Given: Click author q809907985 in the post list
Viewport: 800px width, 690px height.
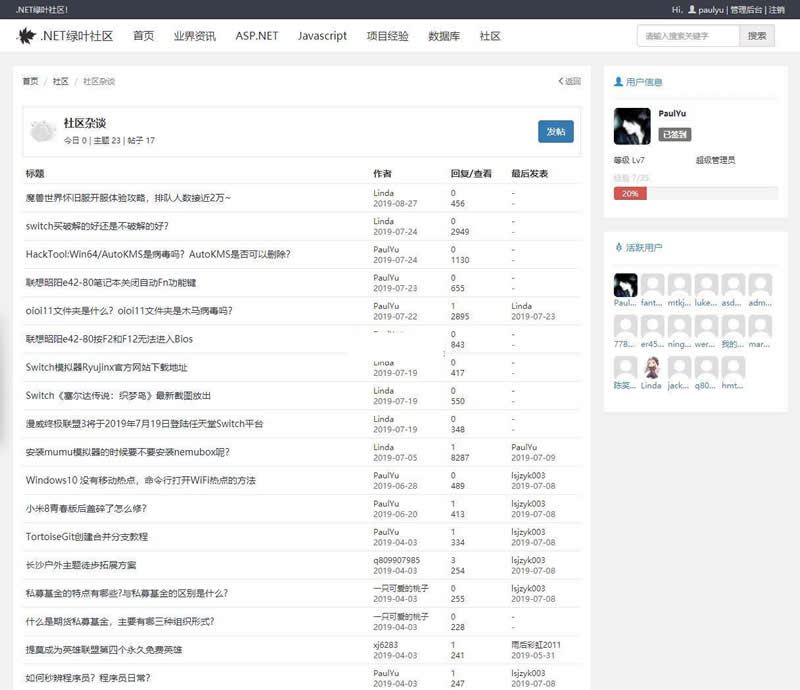Looking at the screenshot, I should pos(397,560).
